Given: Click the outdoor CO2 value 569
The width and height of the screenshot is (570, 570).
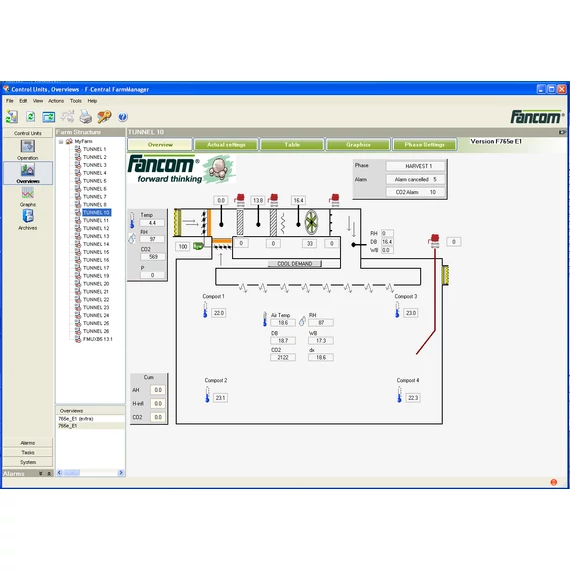Looking at the screenshot, I should 153,257.
